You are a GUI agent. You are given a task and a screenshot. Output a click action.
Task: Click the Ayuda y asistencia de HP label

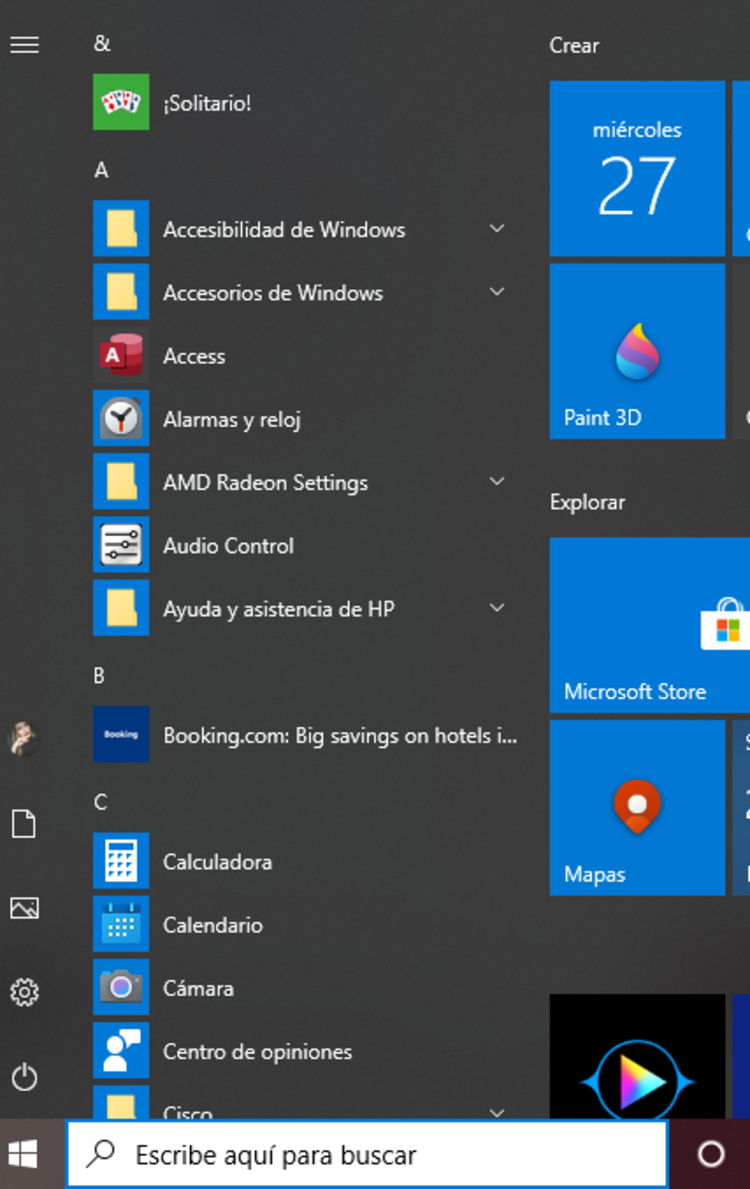click(x=278, y=609)
